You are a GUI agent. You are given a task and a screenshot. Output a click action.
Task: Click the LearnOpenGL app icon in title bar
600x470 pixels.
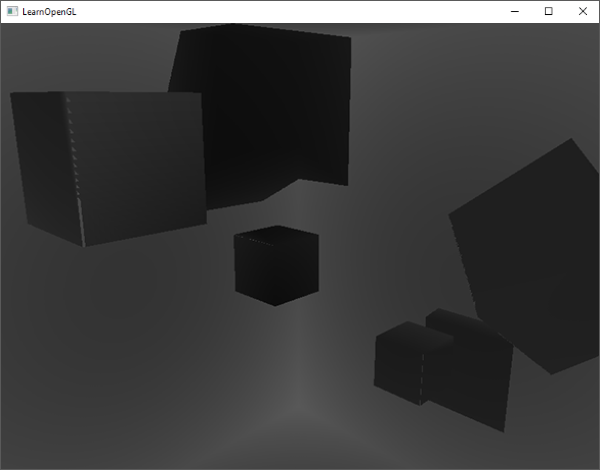coord(12,11)
